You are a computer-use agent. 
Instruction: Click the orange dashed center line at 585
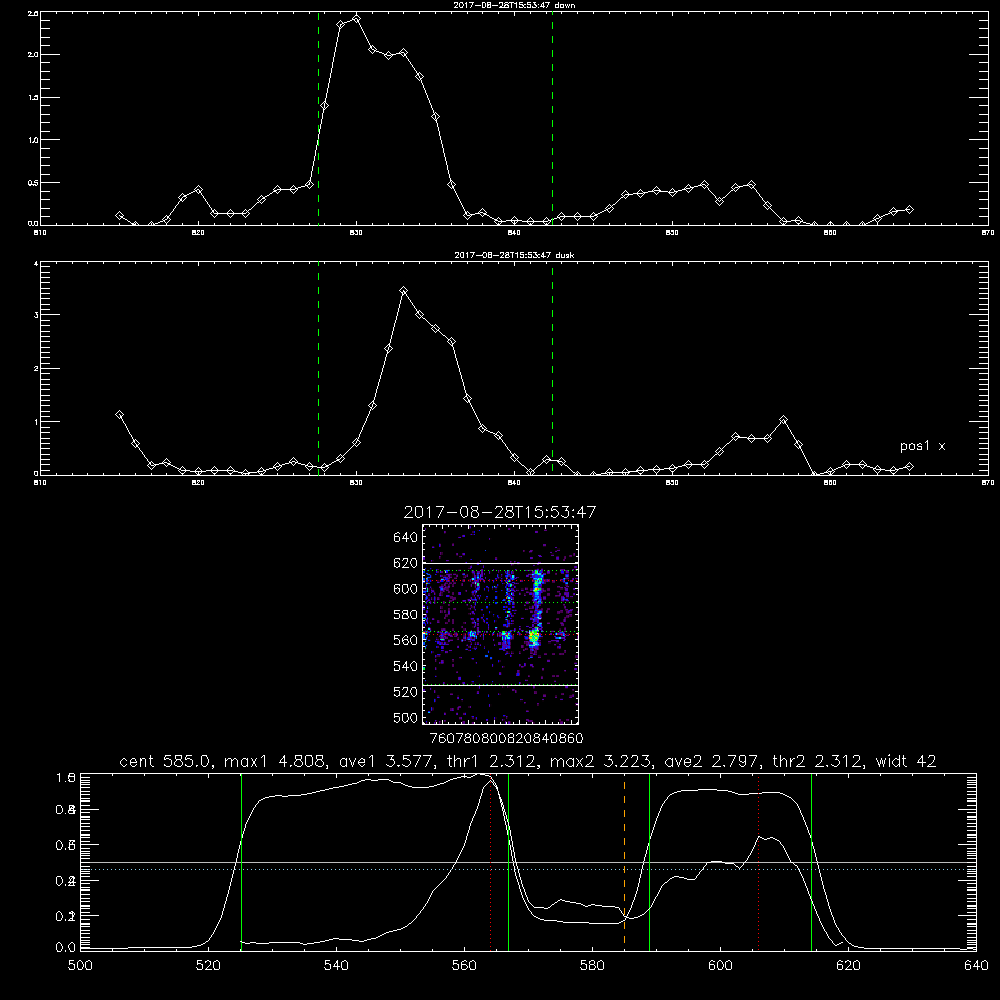pos(624,862)
